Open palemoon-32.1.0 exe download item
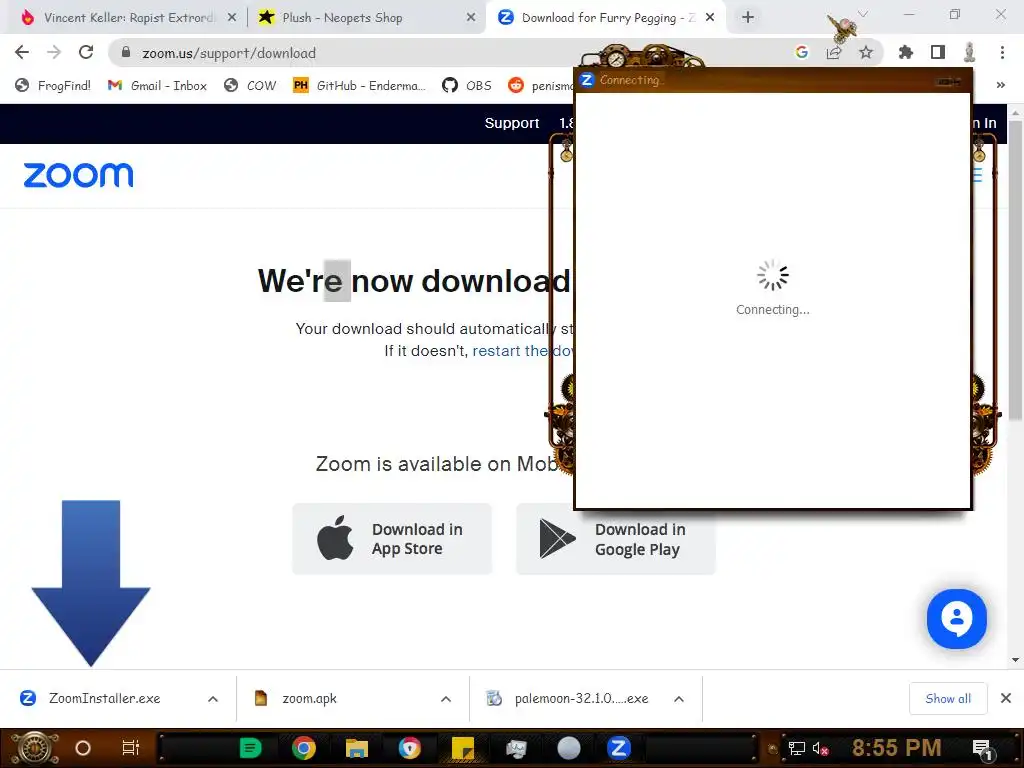The image size is (1024, 768). point(581,699)
